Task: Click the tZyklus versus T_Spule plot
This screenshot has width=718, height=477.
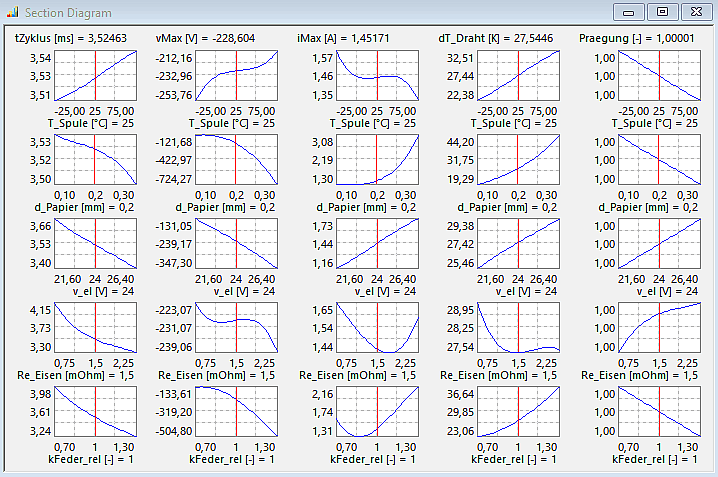Action: click(95, 75)
